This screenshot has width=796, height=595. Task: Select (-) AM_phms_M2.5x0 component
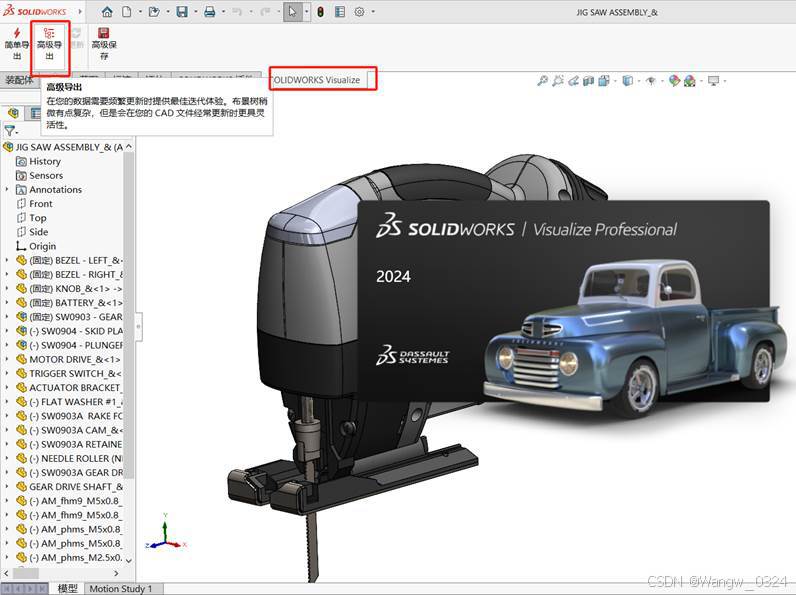69,557
